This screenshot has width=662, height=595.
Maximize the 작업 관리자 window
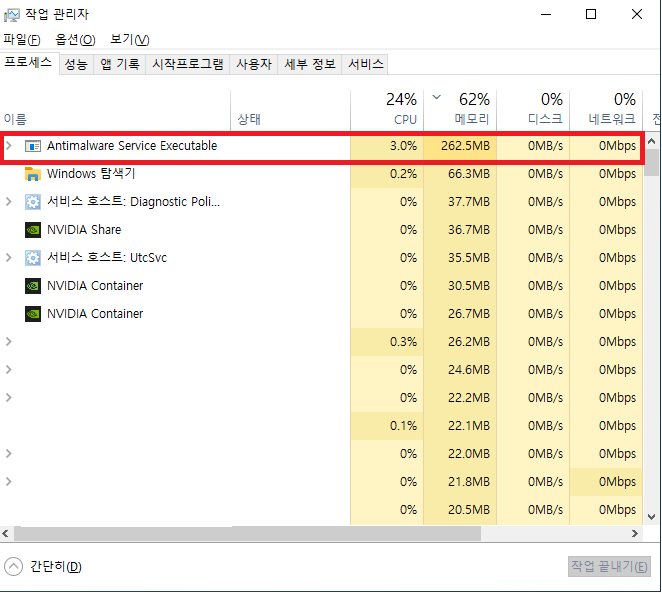pyautogui.click(x=591, y=14)
